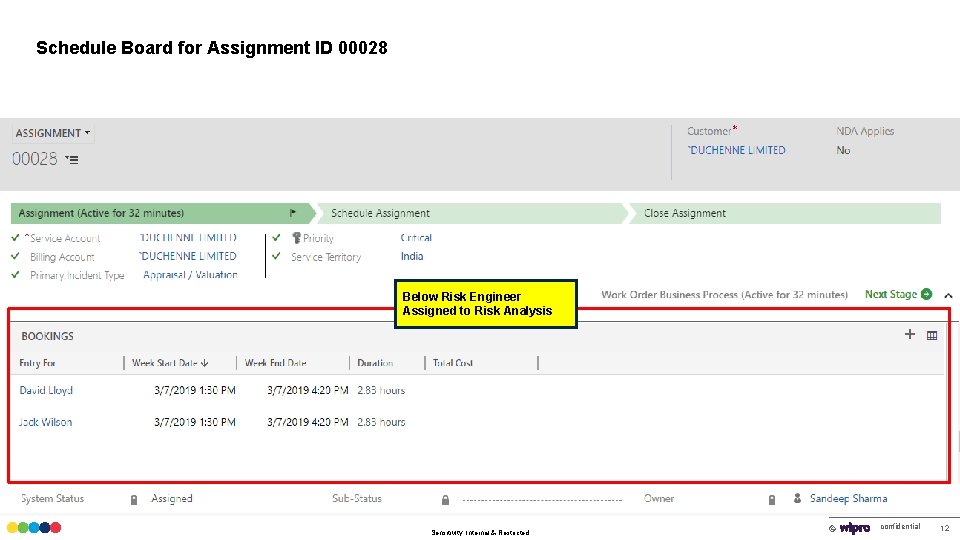Click the System Status value Assigned
This screenshot has height=540, width=960.
(x=171, y=498)
